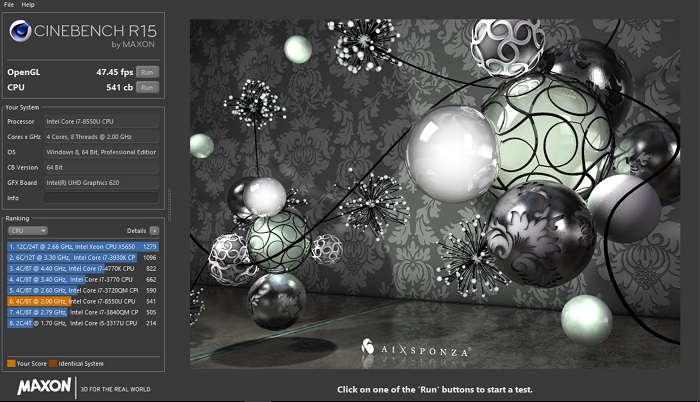Click the panel splitter grip handle

tap(169, 205)
